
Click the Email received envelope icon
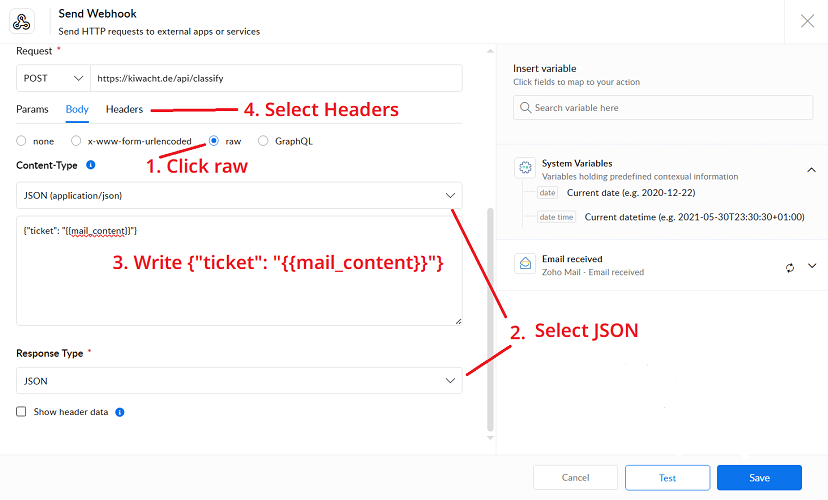[x=525, y=265]
